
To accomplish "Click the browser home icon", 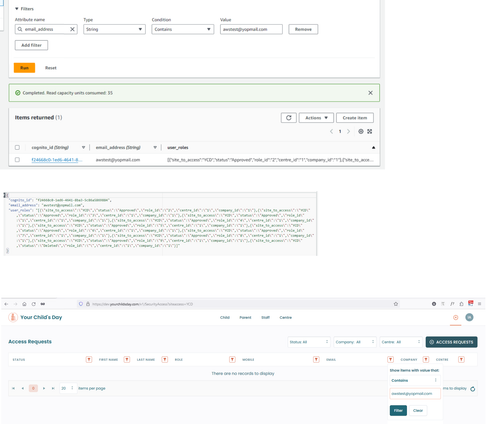I will (24, 304).
